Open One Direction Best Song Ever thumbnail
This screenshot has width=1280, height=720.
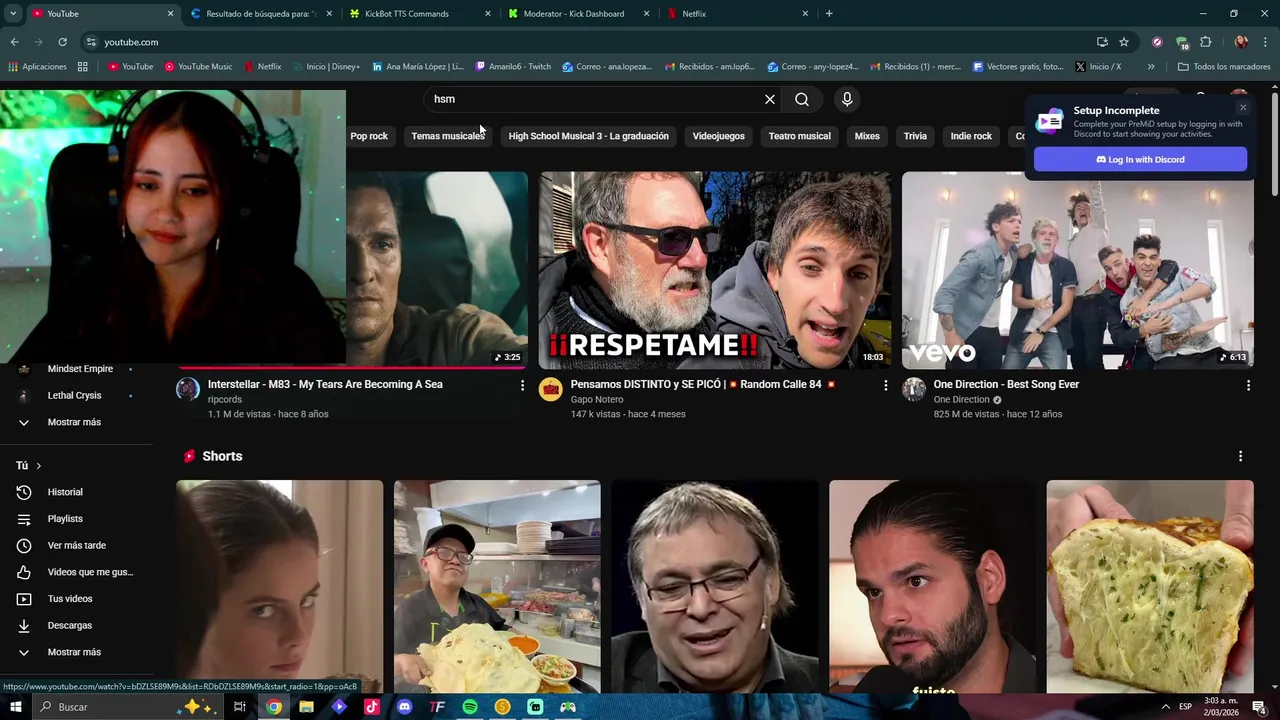click(1078, 270)
